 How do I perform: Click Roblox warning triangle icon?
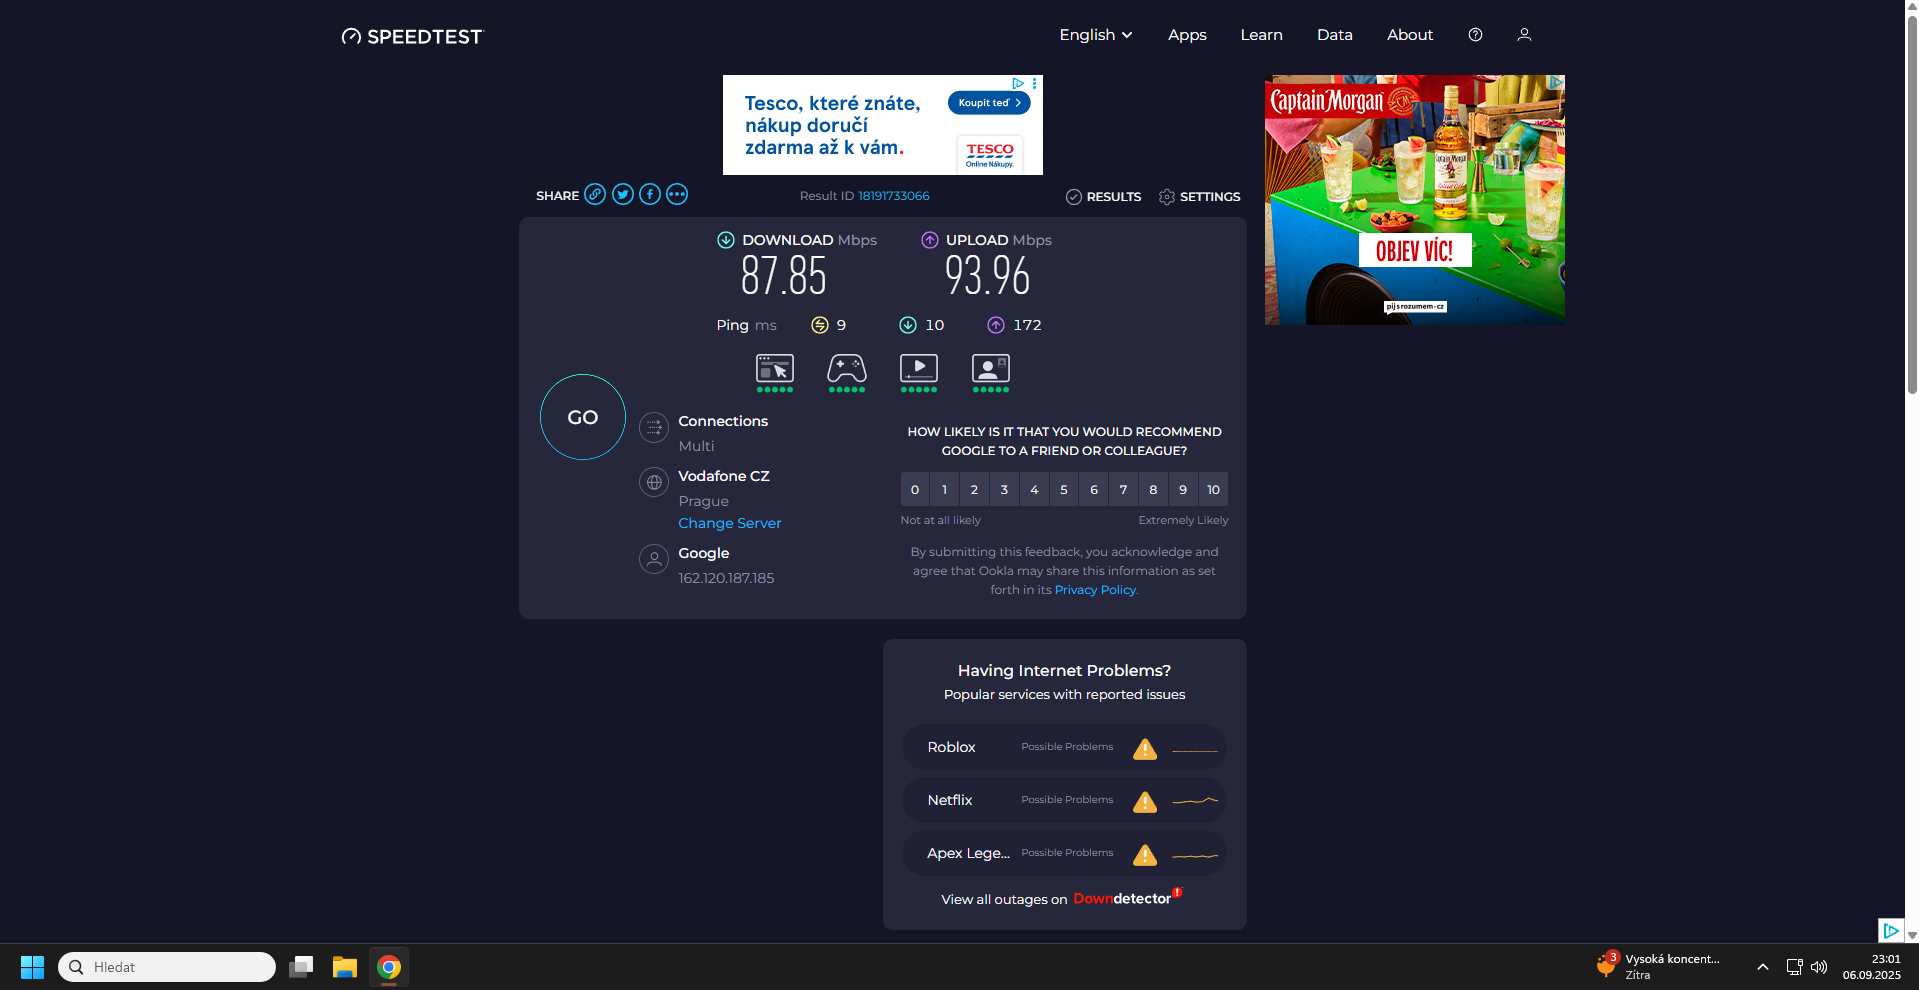[1145, 749]
